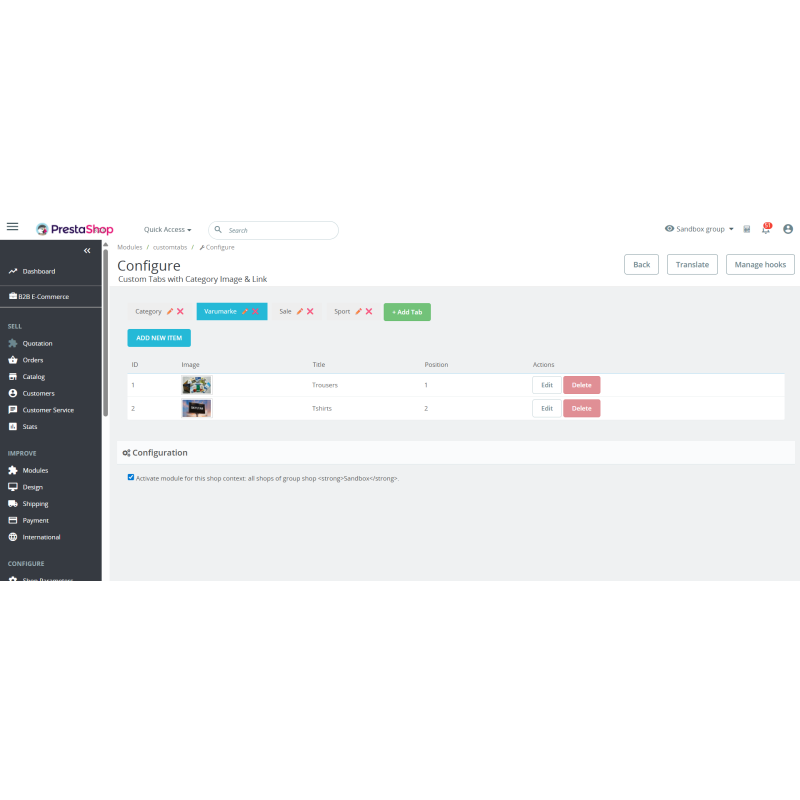Image resolution: width=800 pixels, height=800 pixels.
Task: Click the Modules breadcrumb link
Action: pos(130,247)
